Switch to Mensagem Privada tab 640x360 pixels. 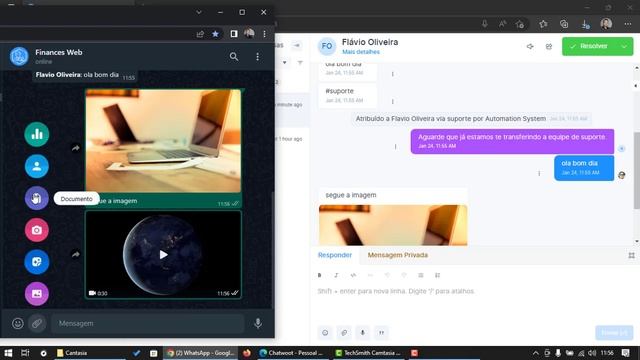click(x=398, y=255)
